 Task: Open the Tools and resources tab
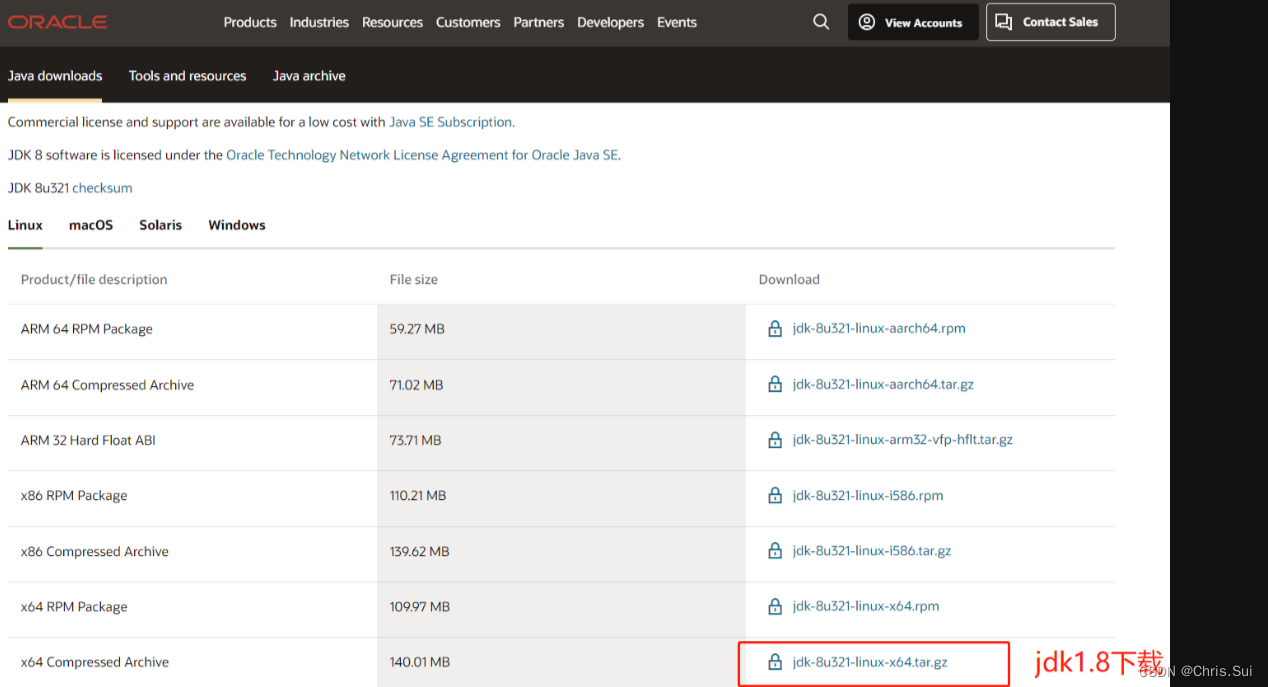pos(187,75)
